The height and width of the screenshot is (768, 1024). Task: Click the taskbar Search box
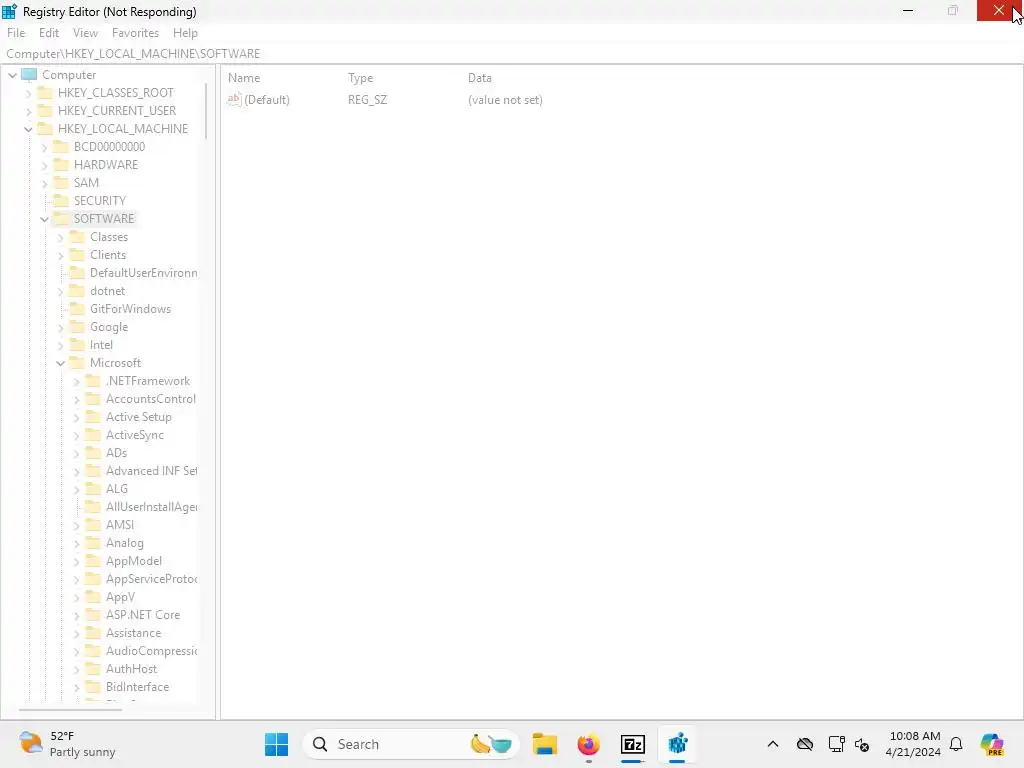coord(411,744)
